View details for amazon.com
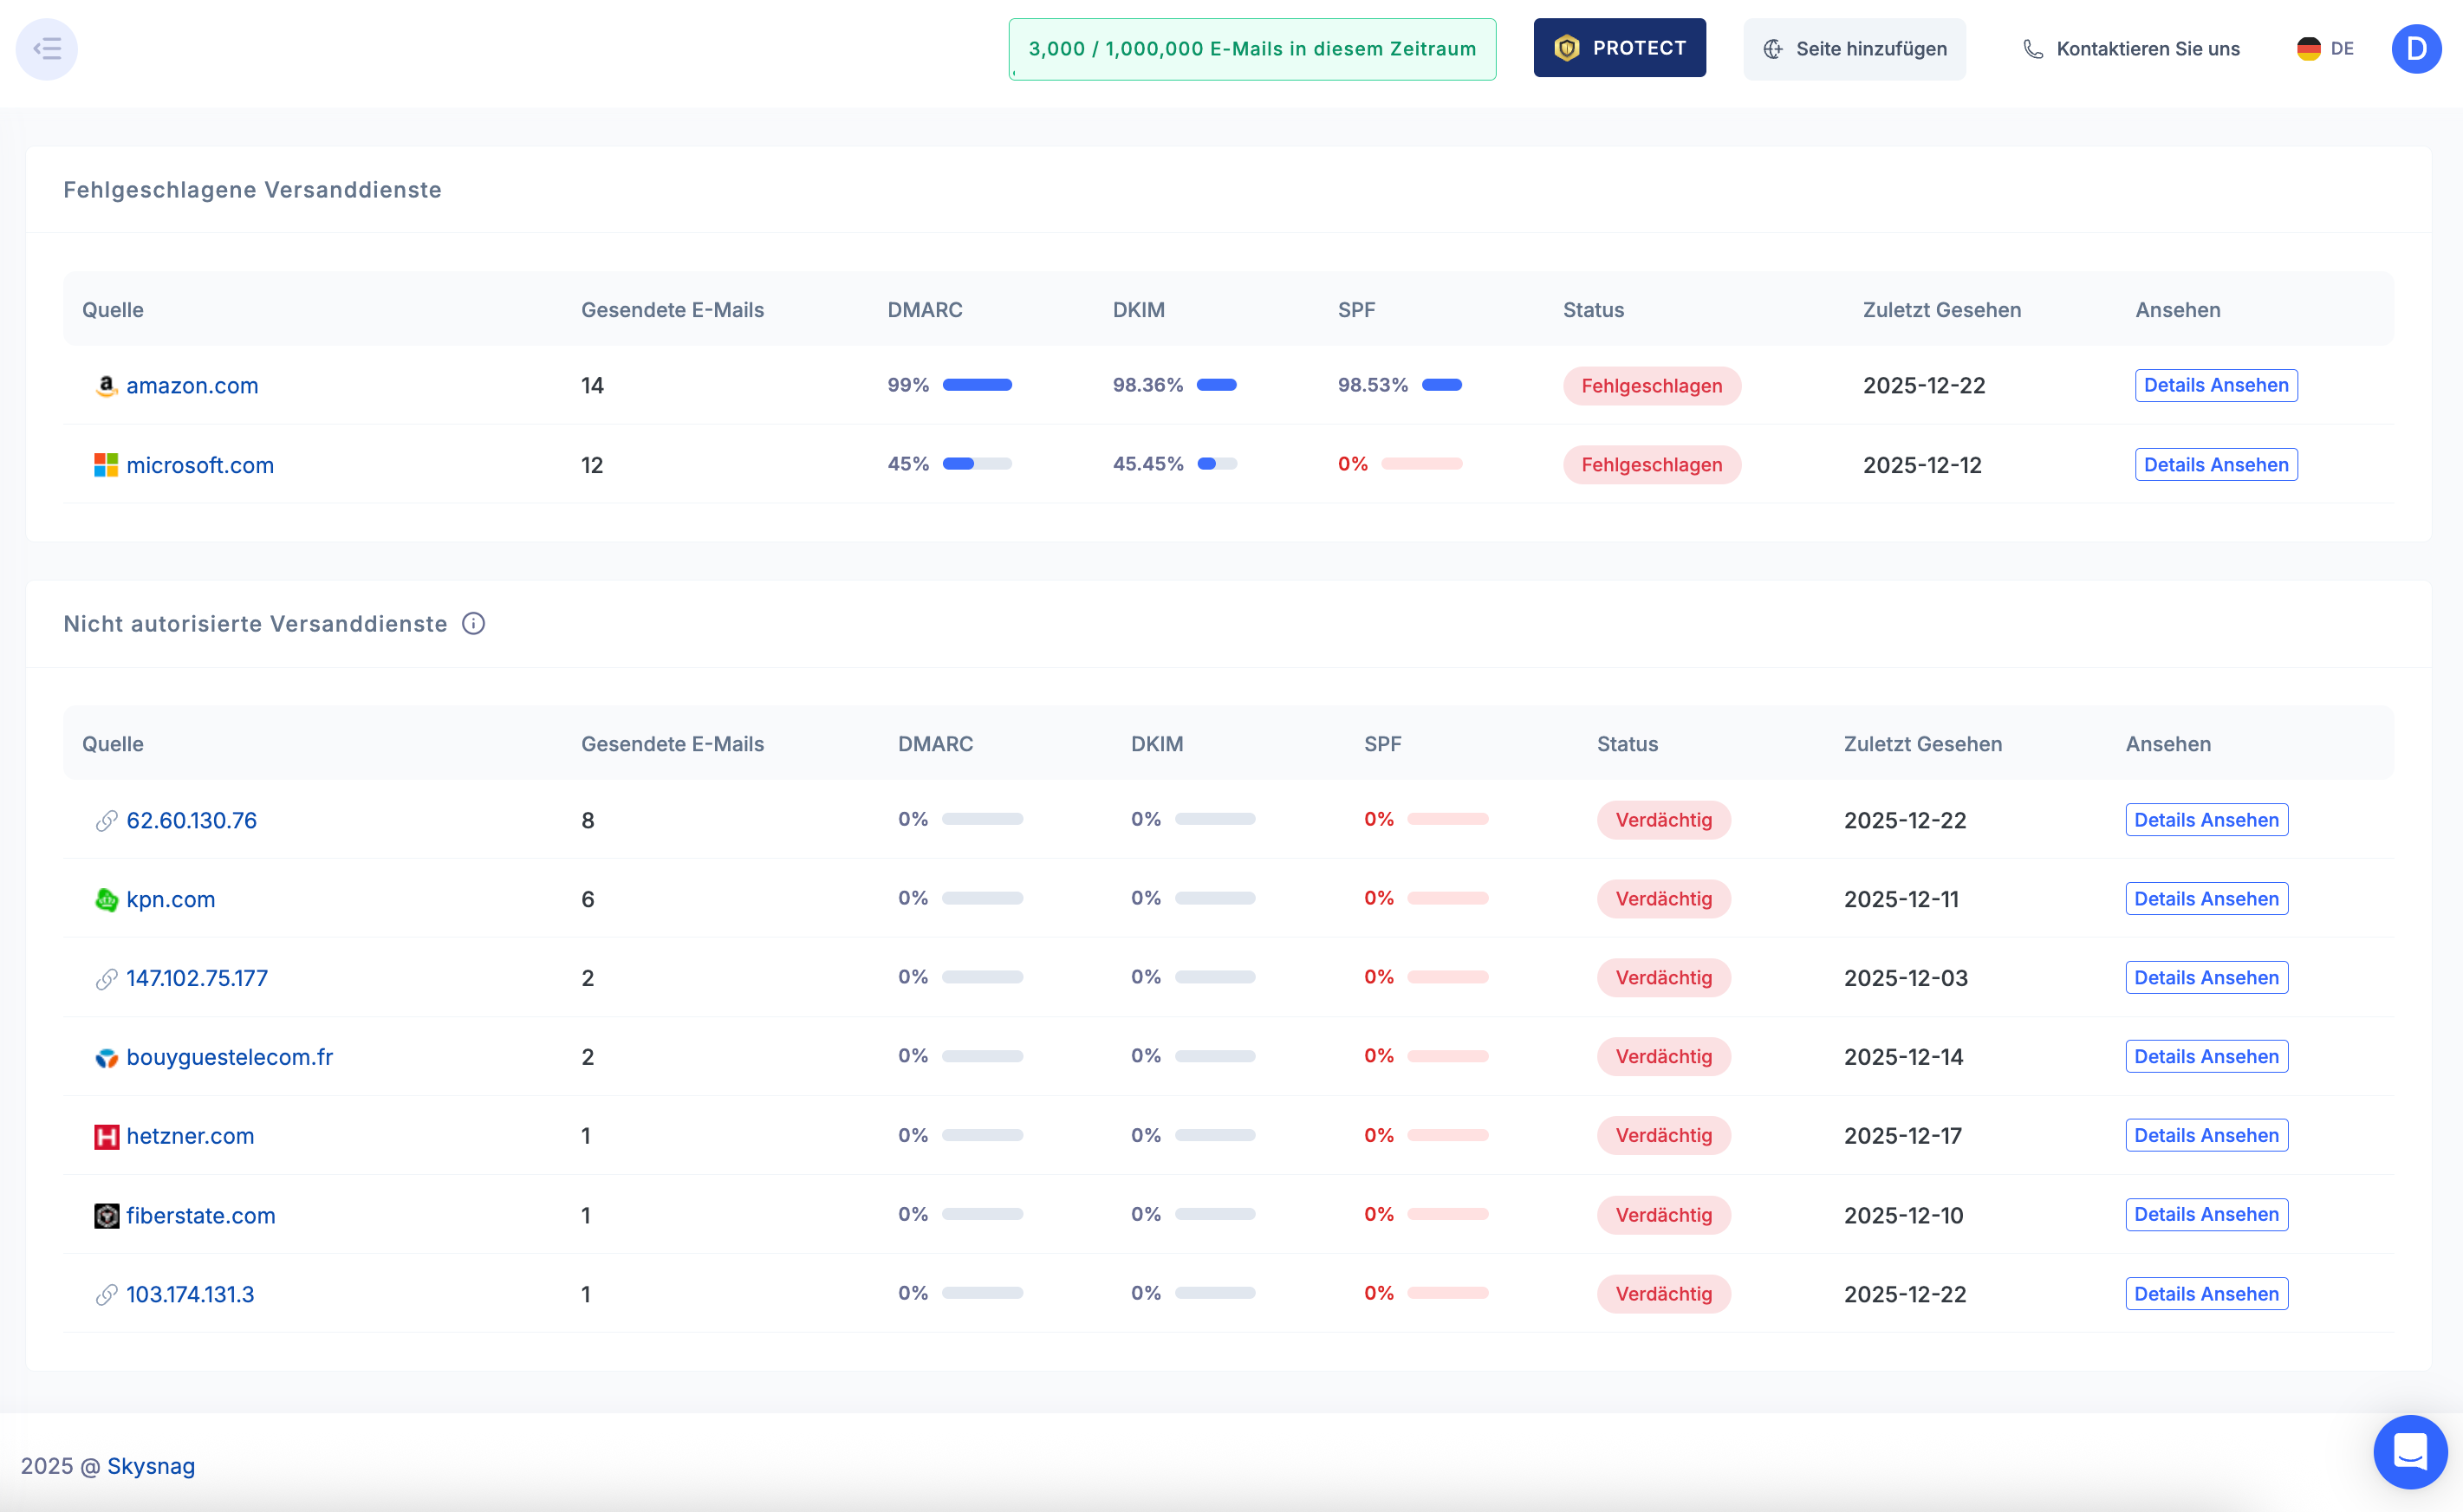The height and width of the screenshot is (1512, 2463). tap(2215, 386)
